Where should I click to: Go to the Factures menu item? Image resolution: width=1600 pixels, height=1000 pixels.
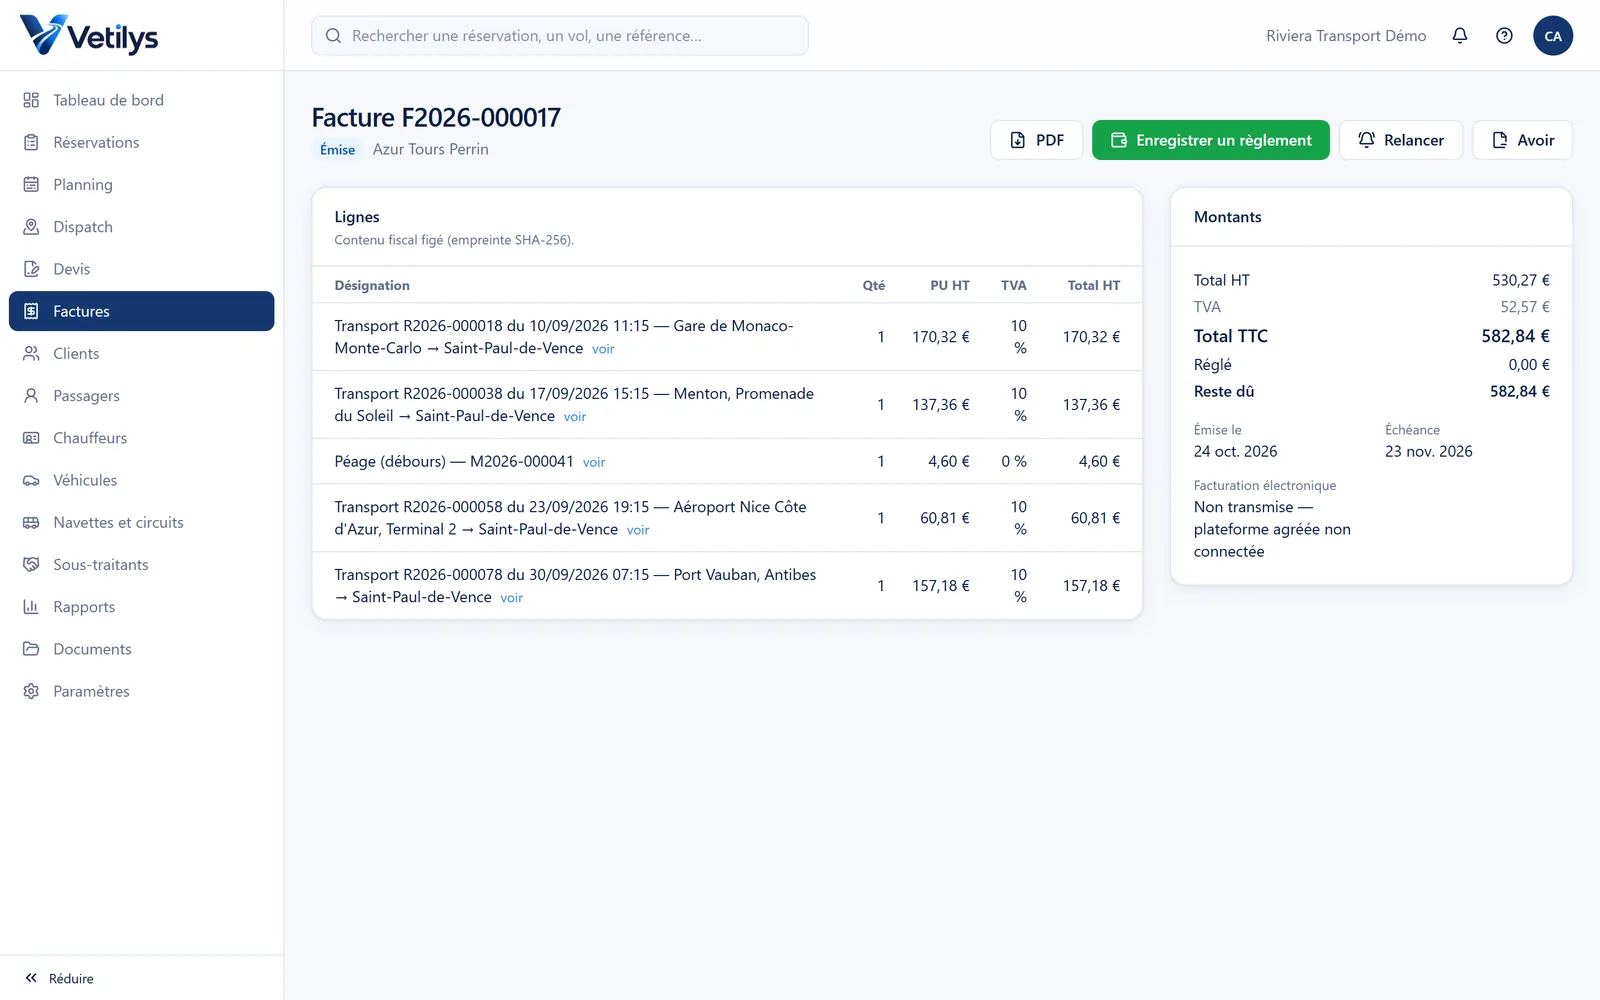click(141, 311)
